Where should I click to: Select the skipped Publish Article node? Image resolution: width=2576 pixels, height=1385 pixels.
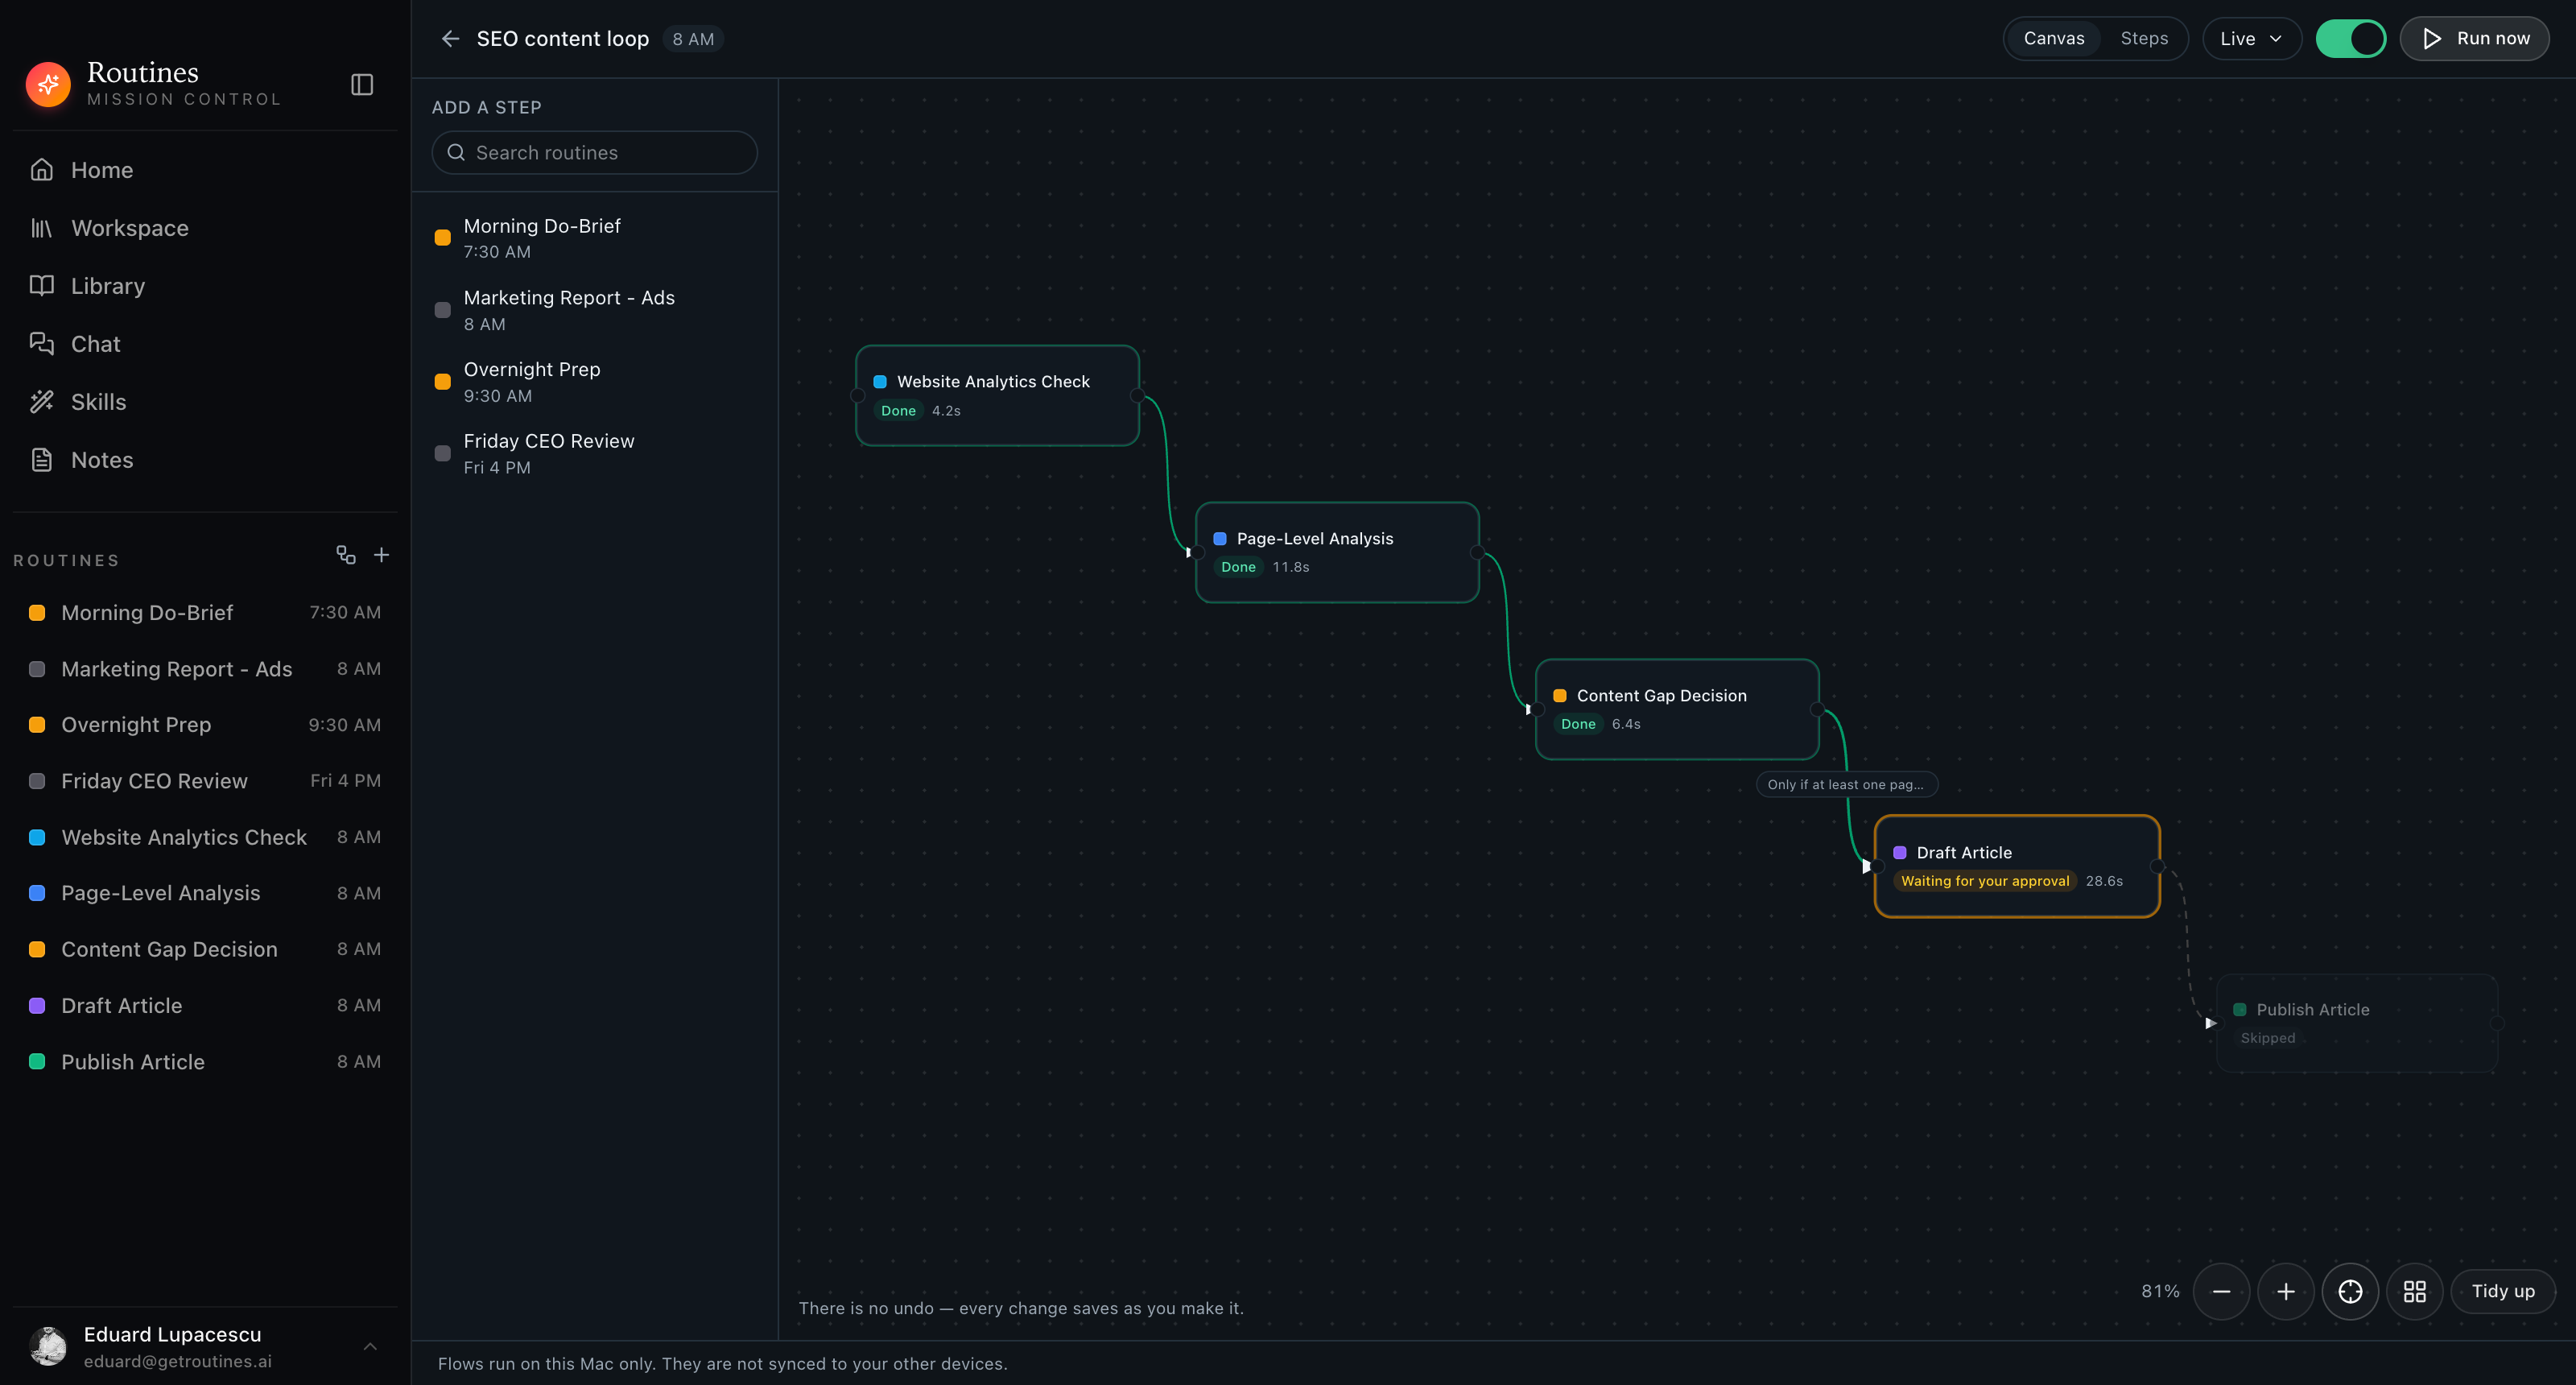(x=2357, y=1024)
